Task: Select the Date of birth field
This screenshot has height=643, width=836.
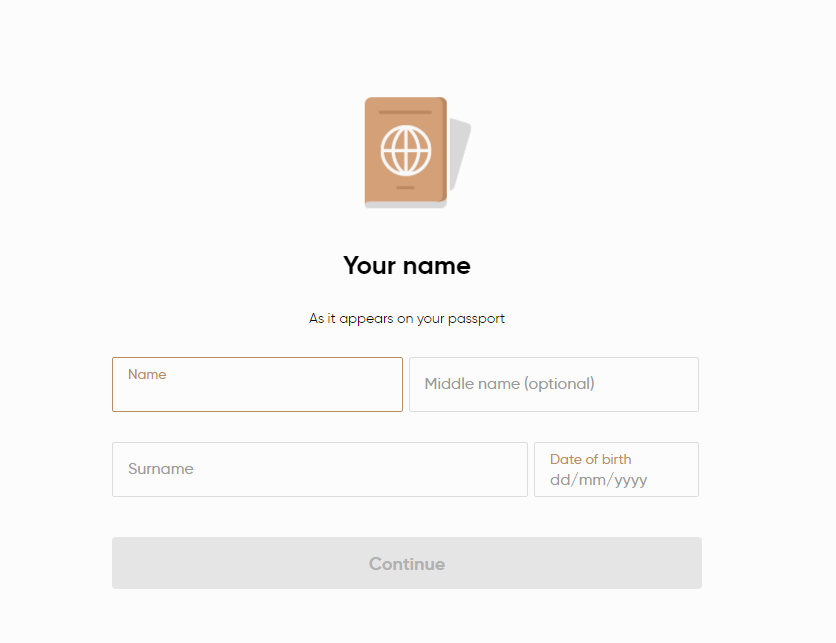Action: coord(616,469)
